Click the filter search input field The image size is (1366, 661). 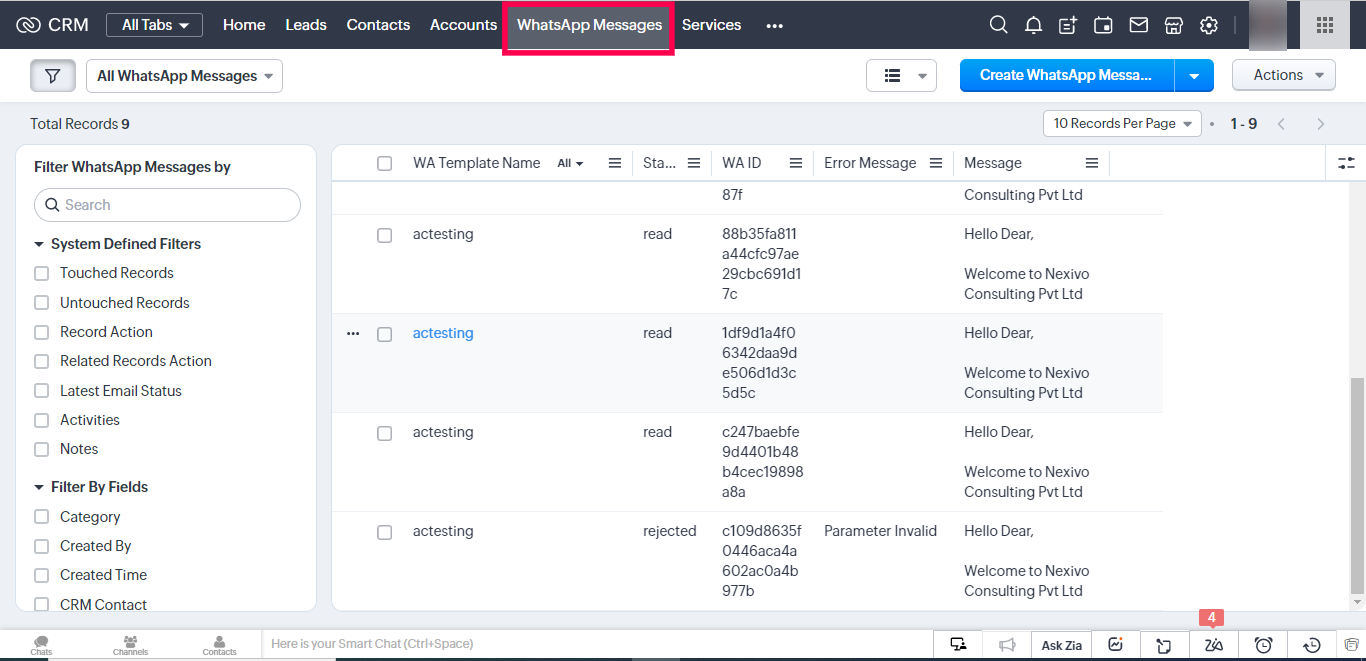pyautogui.click(x=168, y=205)
